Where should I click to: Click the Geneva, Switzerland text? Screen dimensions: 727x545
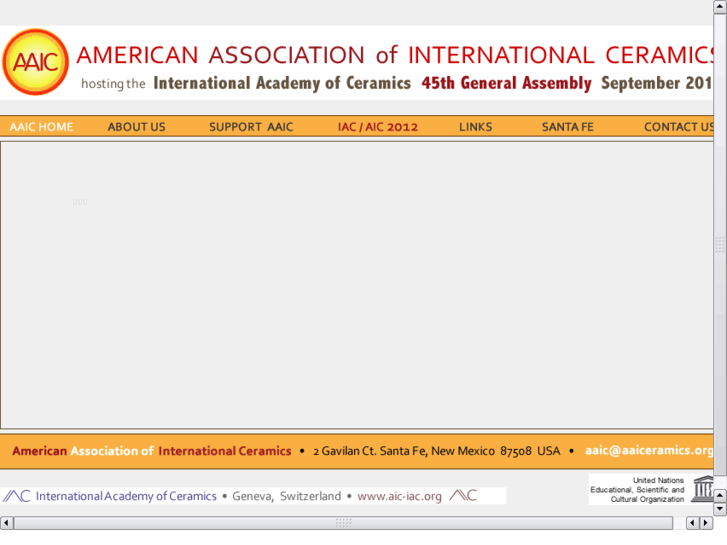pos(287,496)
